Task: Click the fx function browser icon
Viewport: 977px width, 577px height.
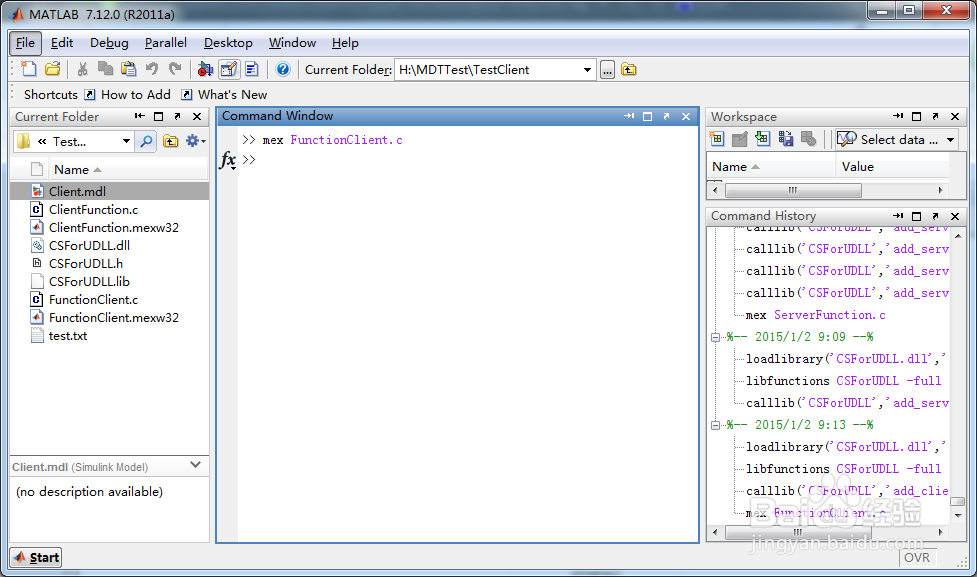Action: pos(227,160)
